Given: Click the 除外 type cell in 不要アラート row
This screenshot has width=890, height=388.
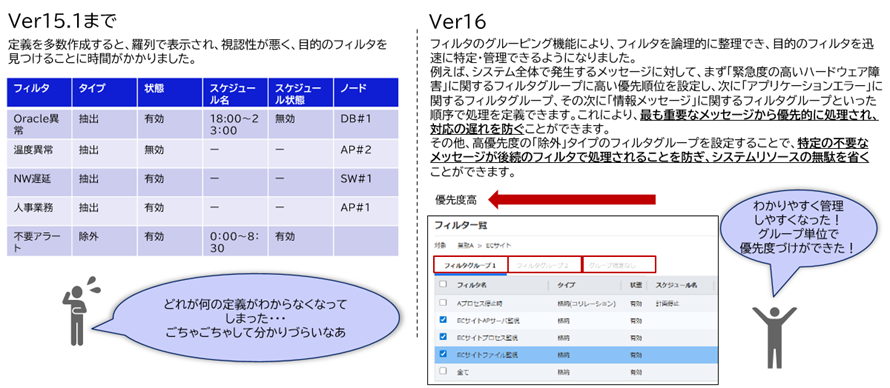Looking at the screenshot, I should pyautogui.click(x=104, y=241).
